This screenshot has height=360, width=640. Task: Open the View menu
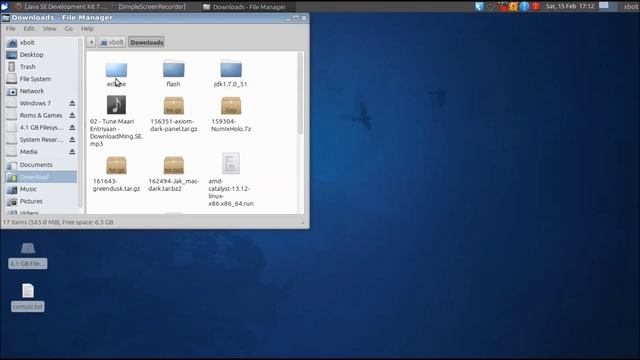pos(49,29)
